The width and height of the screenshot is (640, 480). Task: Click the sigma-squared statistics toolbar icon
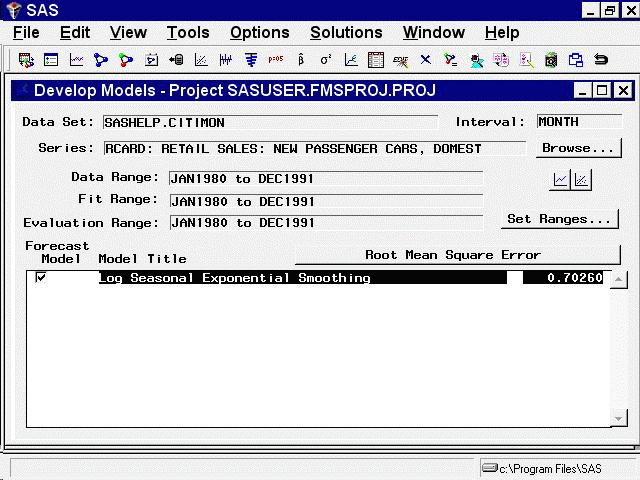[325, 60]
